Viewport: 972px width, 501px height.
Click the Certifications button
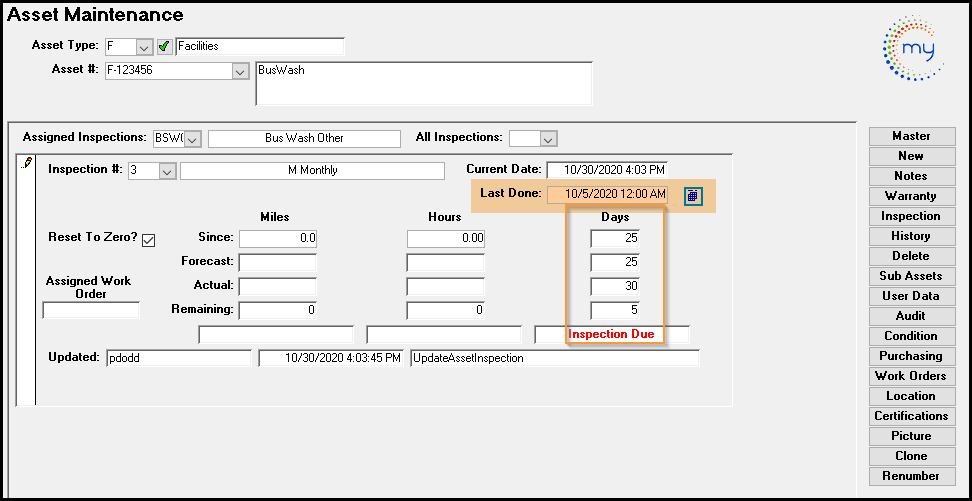pos(911,416)
